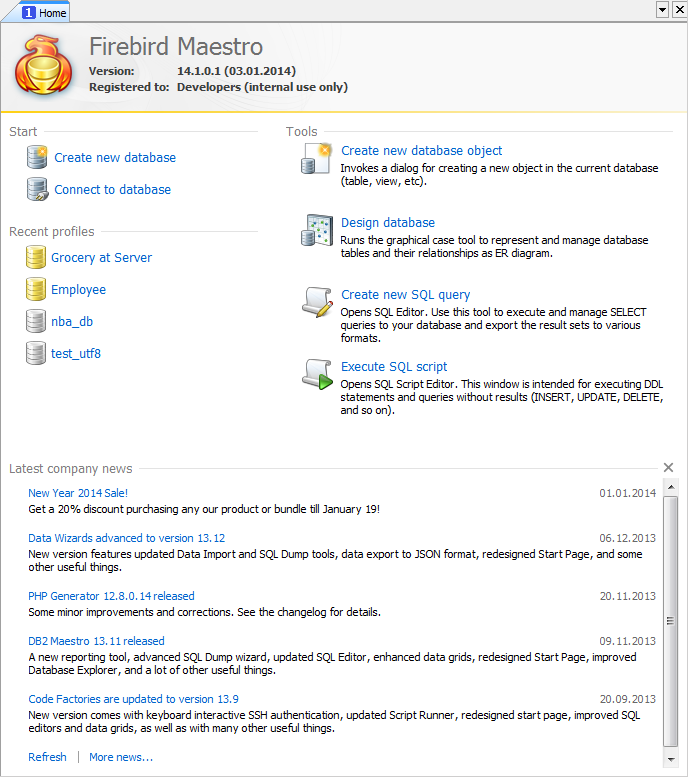Open Data Wizards version 13.12 news
Viewport: 688px width, 777px height.
point(126,538)
